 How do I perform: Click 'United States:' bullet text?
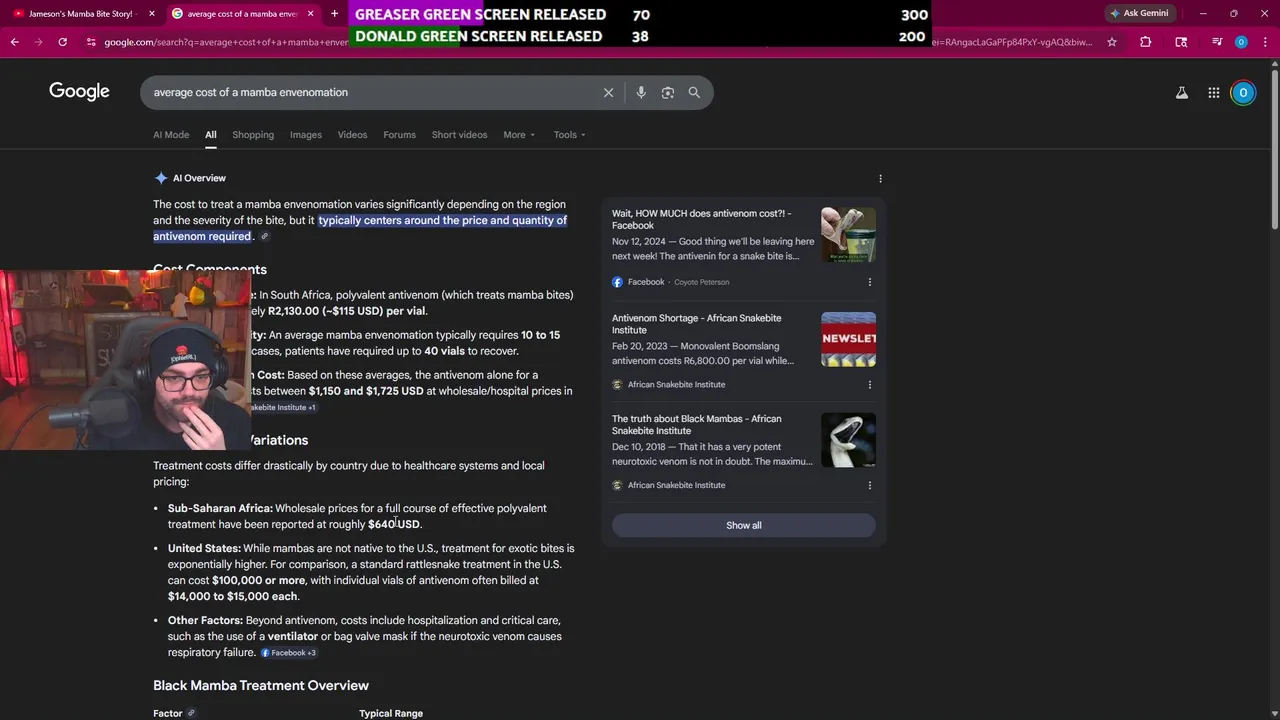click(204, 548)
